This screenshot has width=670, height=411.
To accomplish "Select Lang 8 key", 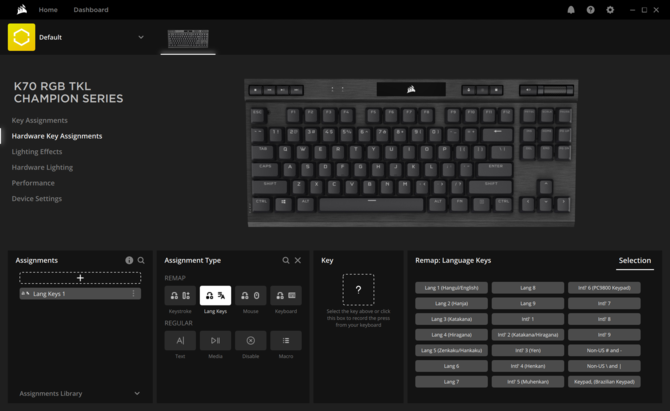I will (528, 288).
